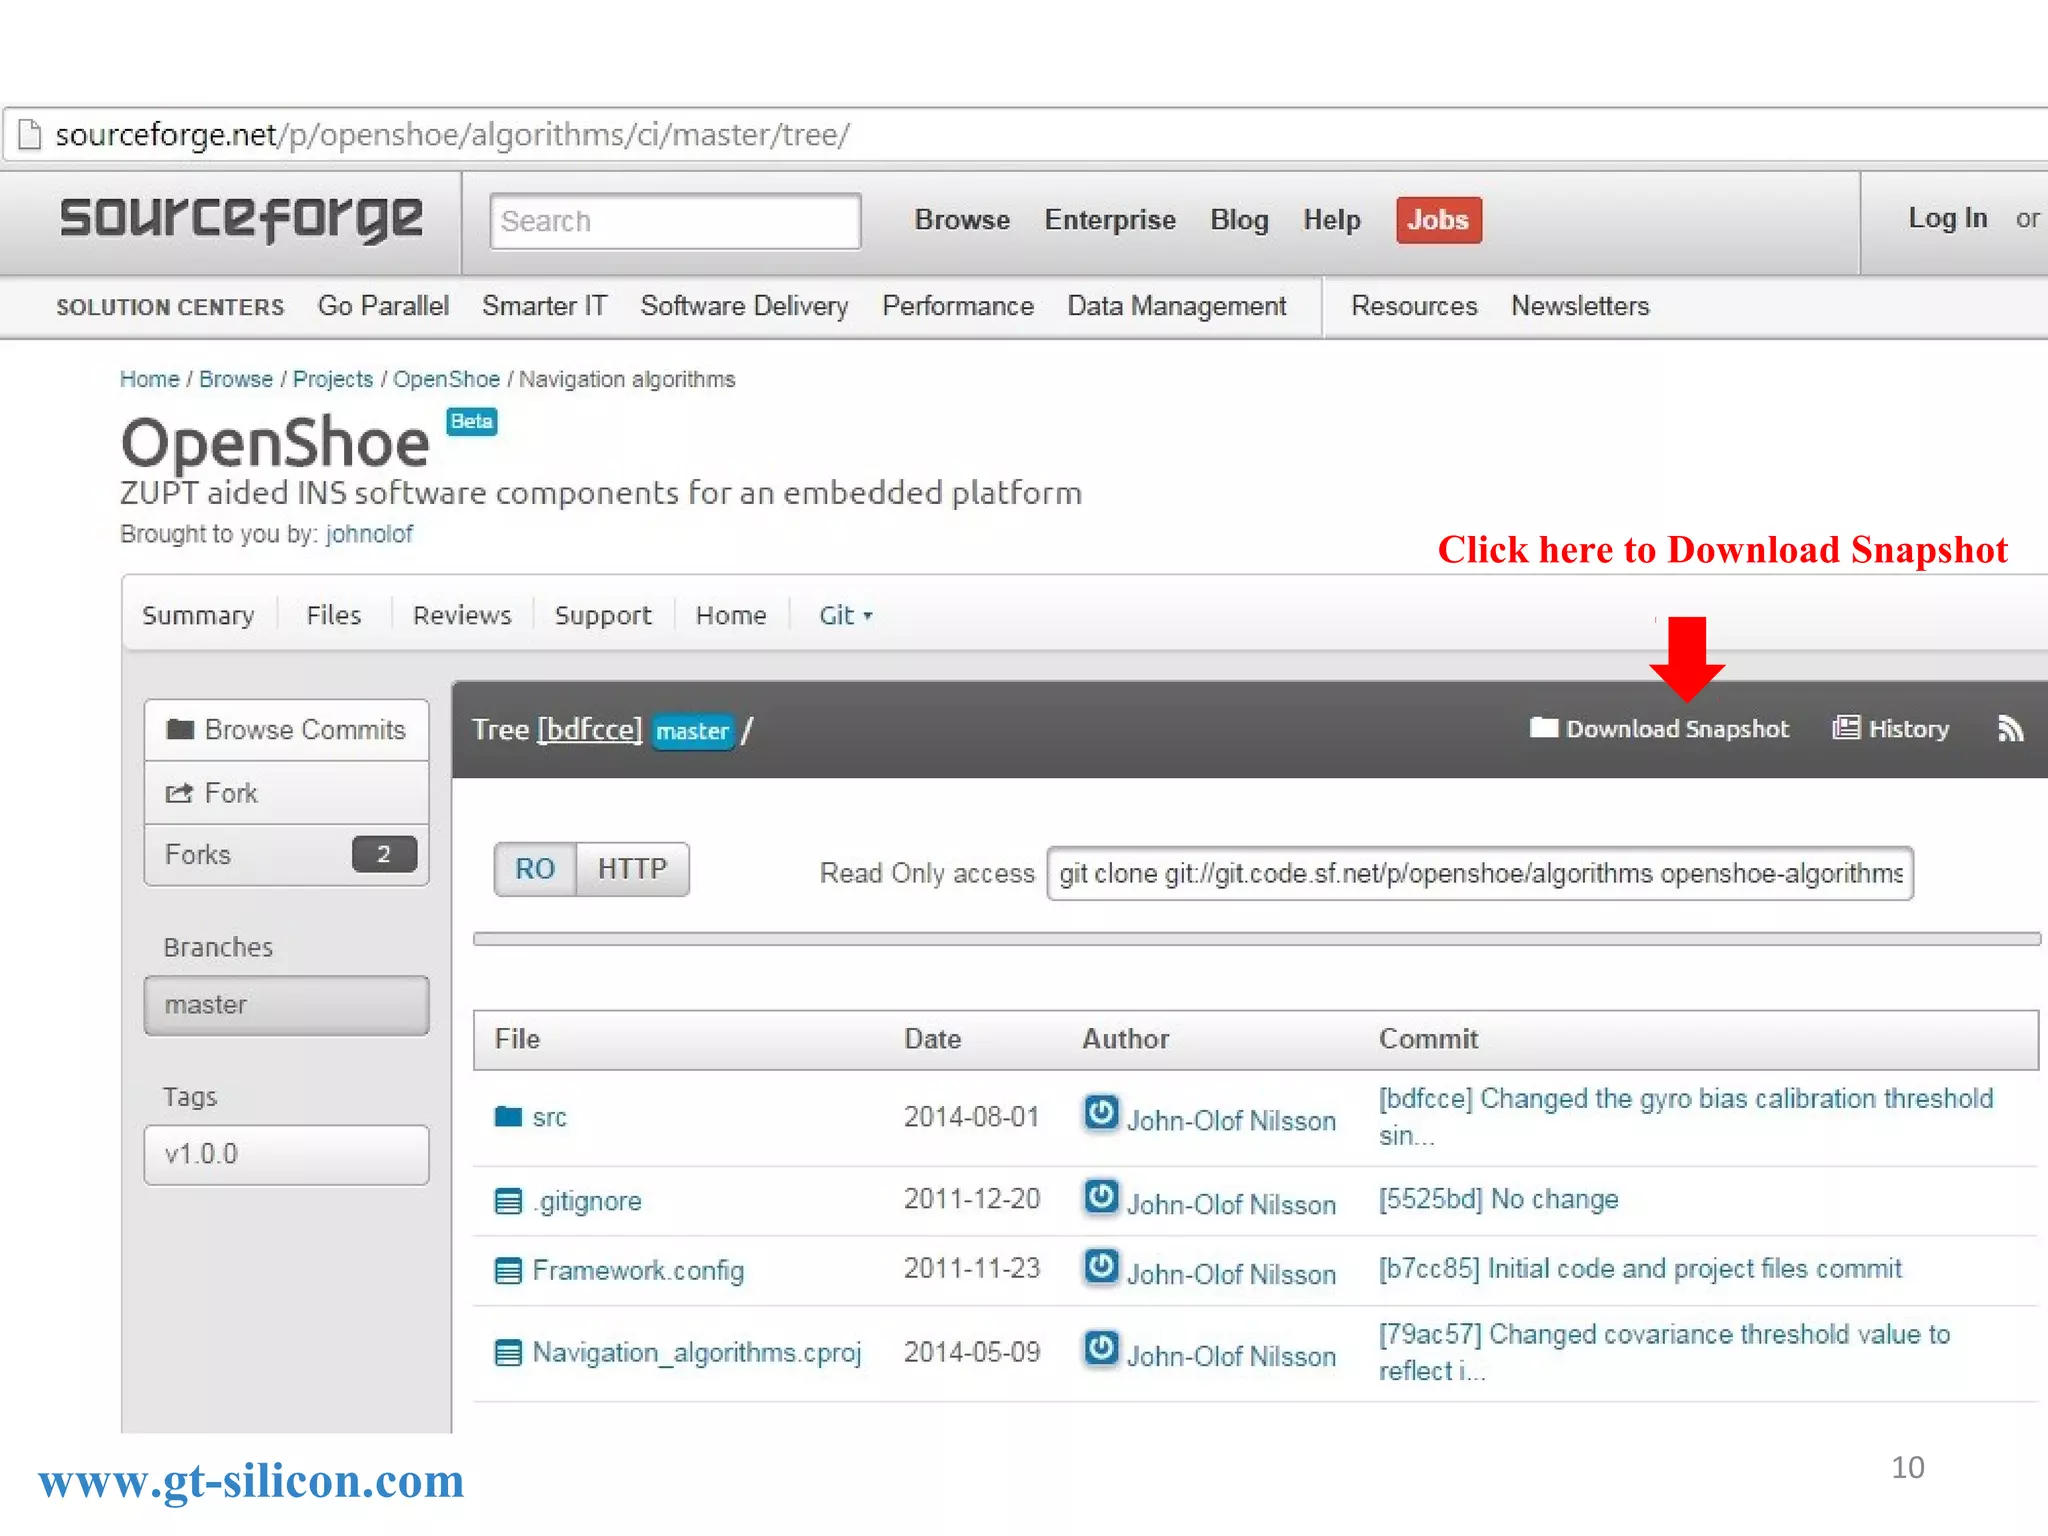Viewport: 2048px width, 1536px height.
Task: Expand the Git dropdown menu
Action: point(845,616)
